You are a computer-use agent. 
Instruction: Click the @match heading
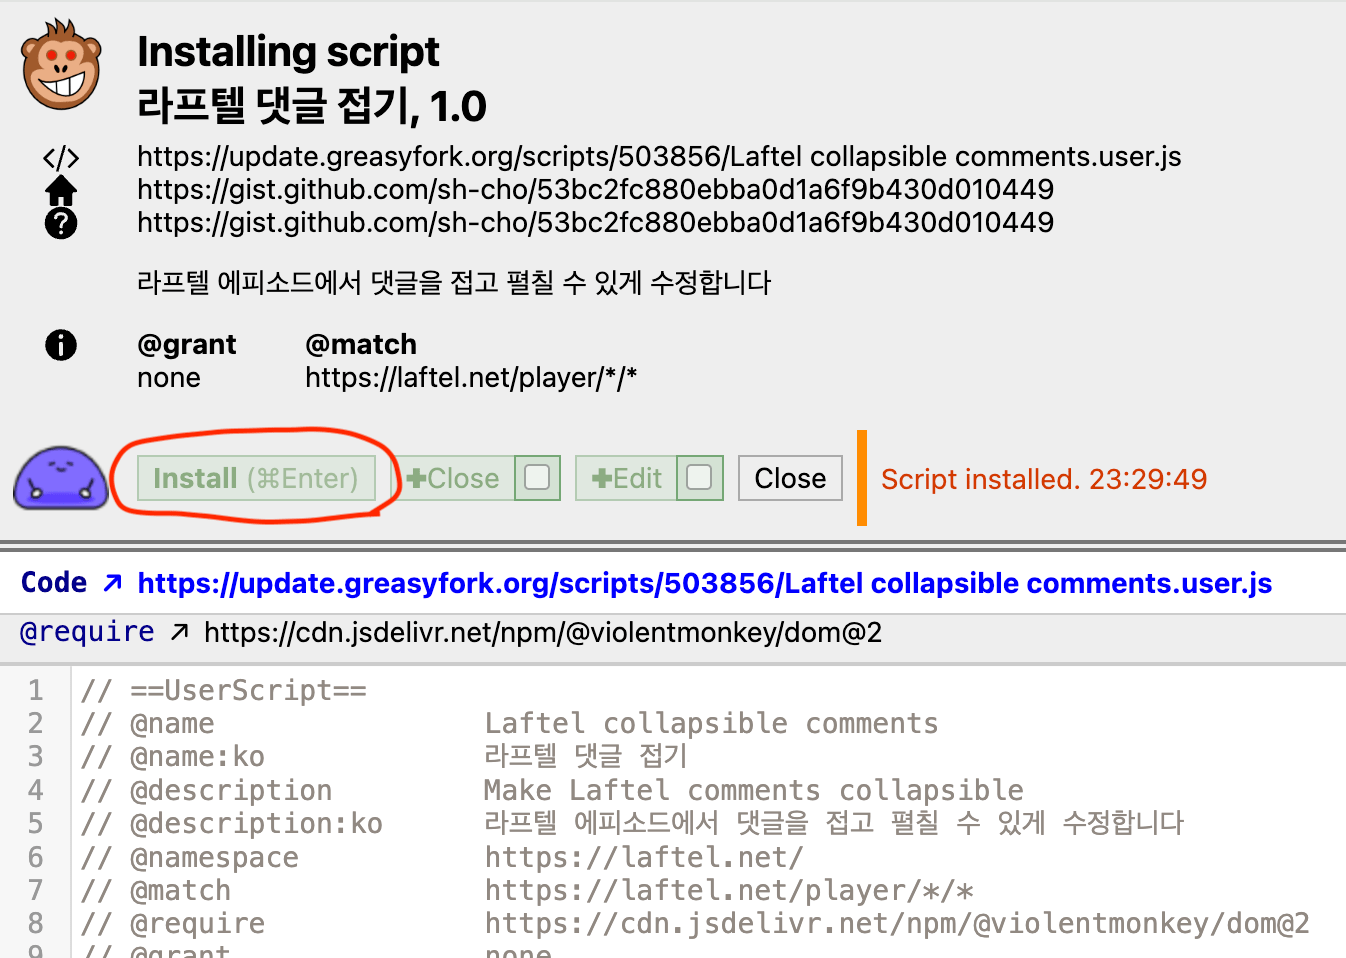point(360,344)
